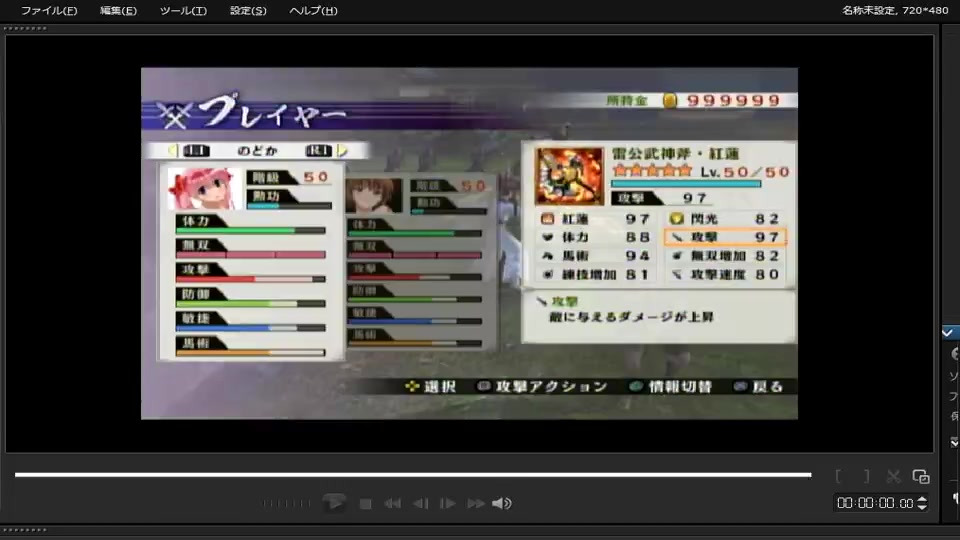Click the white preview scrubber bar

tap(413, 474)
